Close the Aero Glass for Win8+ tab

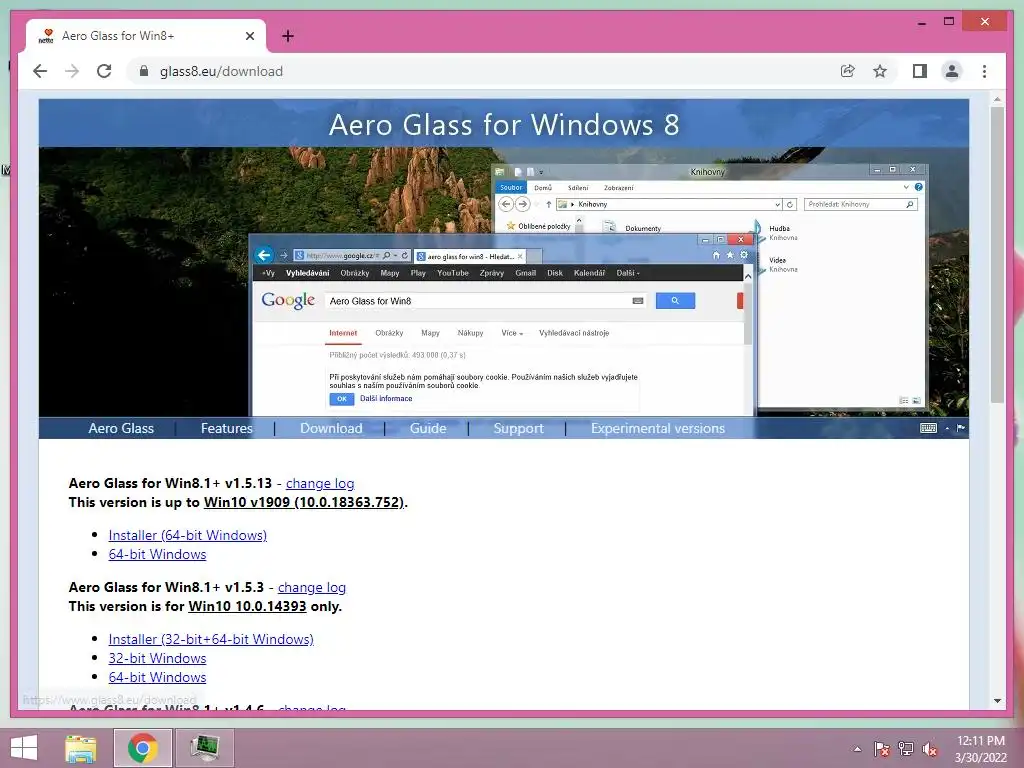249,36
